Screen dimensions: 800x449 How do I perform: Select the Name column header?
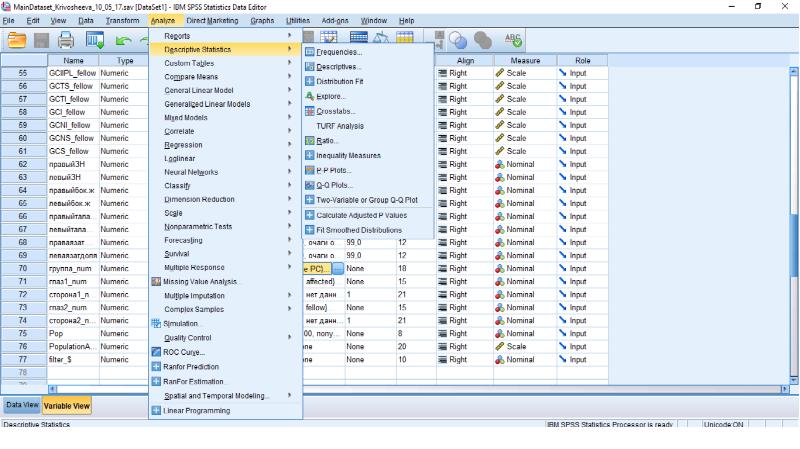pyautogui.click(x=73, y=60)
